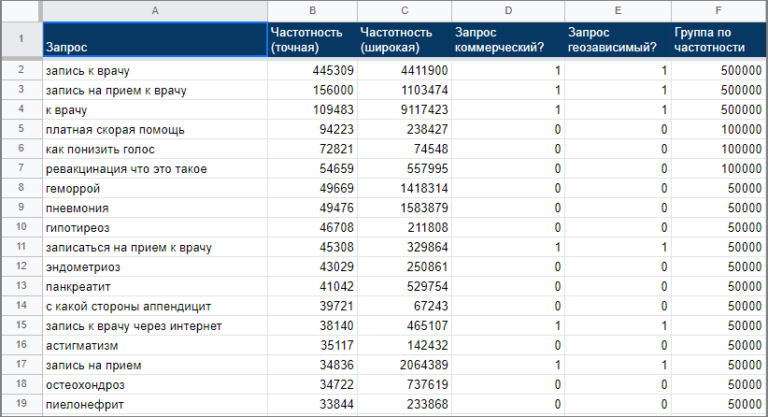
Task: Click 'Группа по частотности' header cell
Action: click(x=718, y=40)
